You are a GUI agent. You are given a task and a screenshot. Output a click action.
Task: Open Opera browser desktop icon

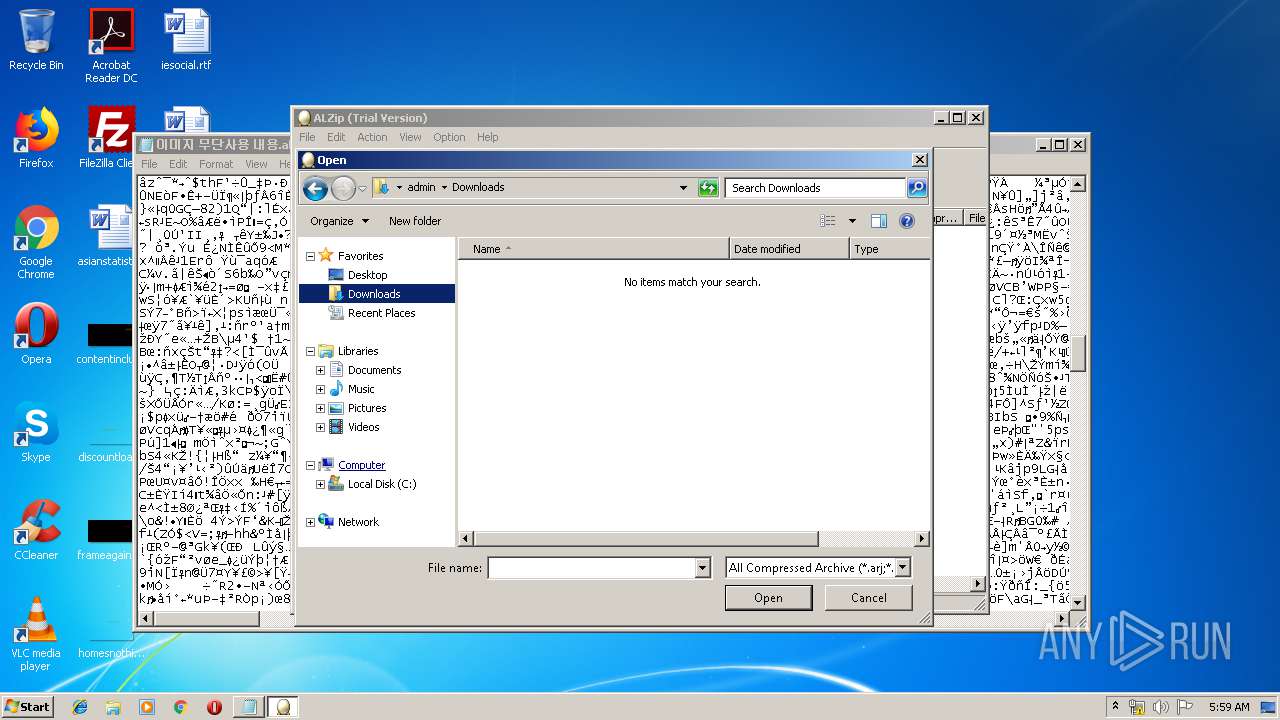[36, 334]
